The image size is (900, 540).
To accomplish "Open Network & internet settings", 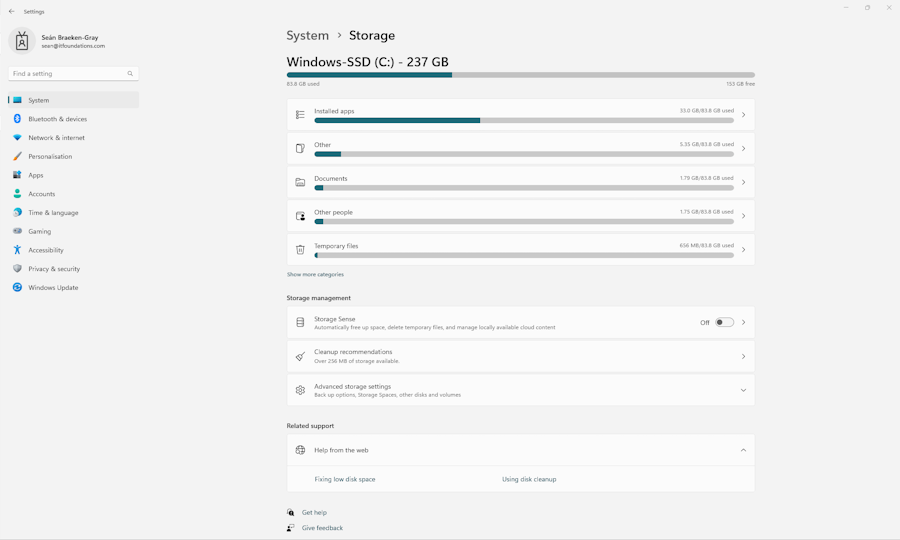I will point(56,138).
